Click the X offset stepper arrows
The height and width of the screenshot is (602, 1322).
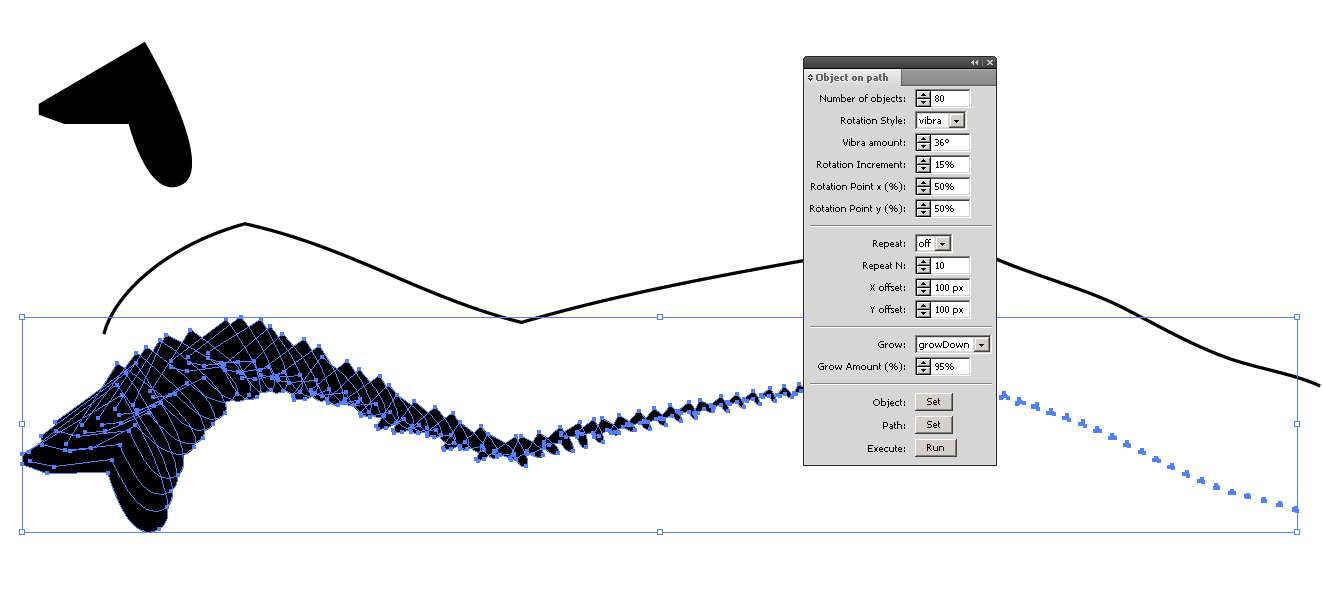pos(923,288)
